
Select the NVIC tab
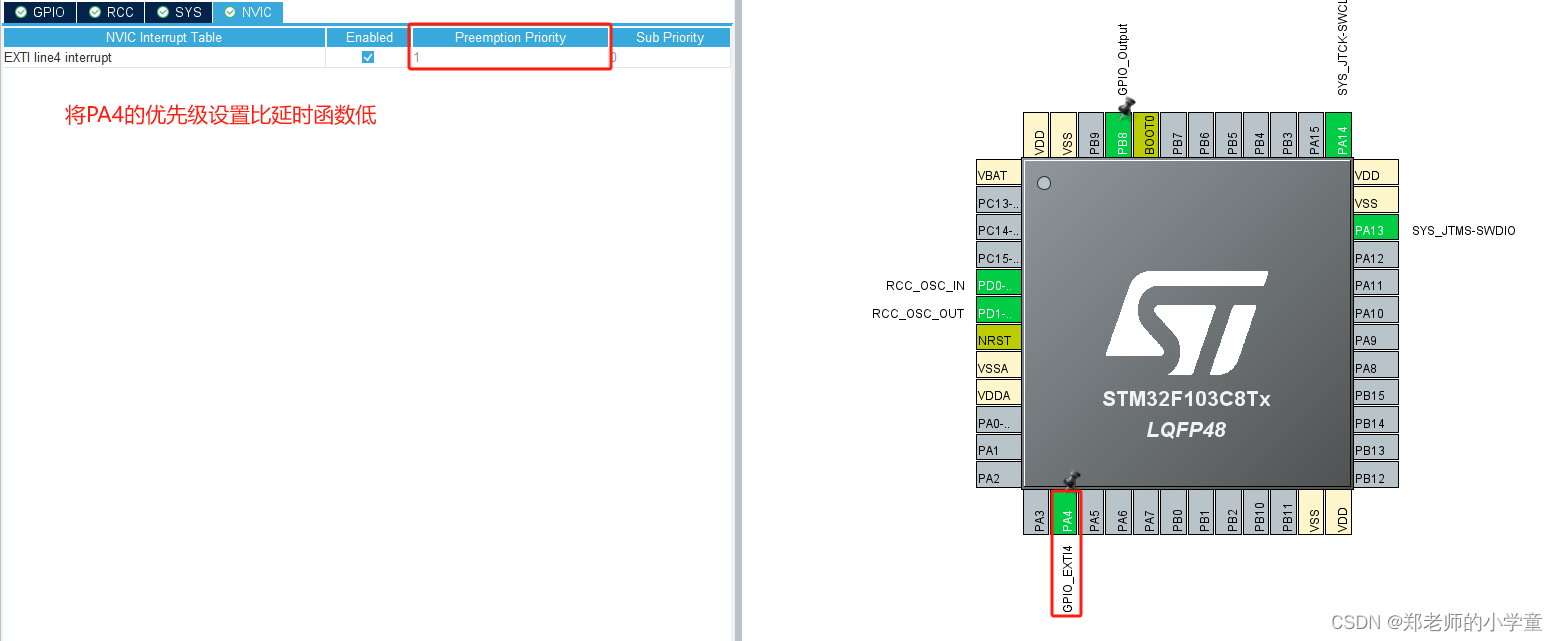(x=248, y=12)
